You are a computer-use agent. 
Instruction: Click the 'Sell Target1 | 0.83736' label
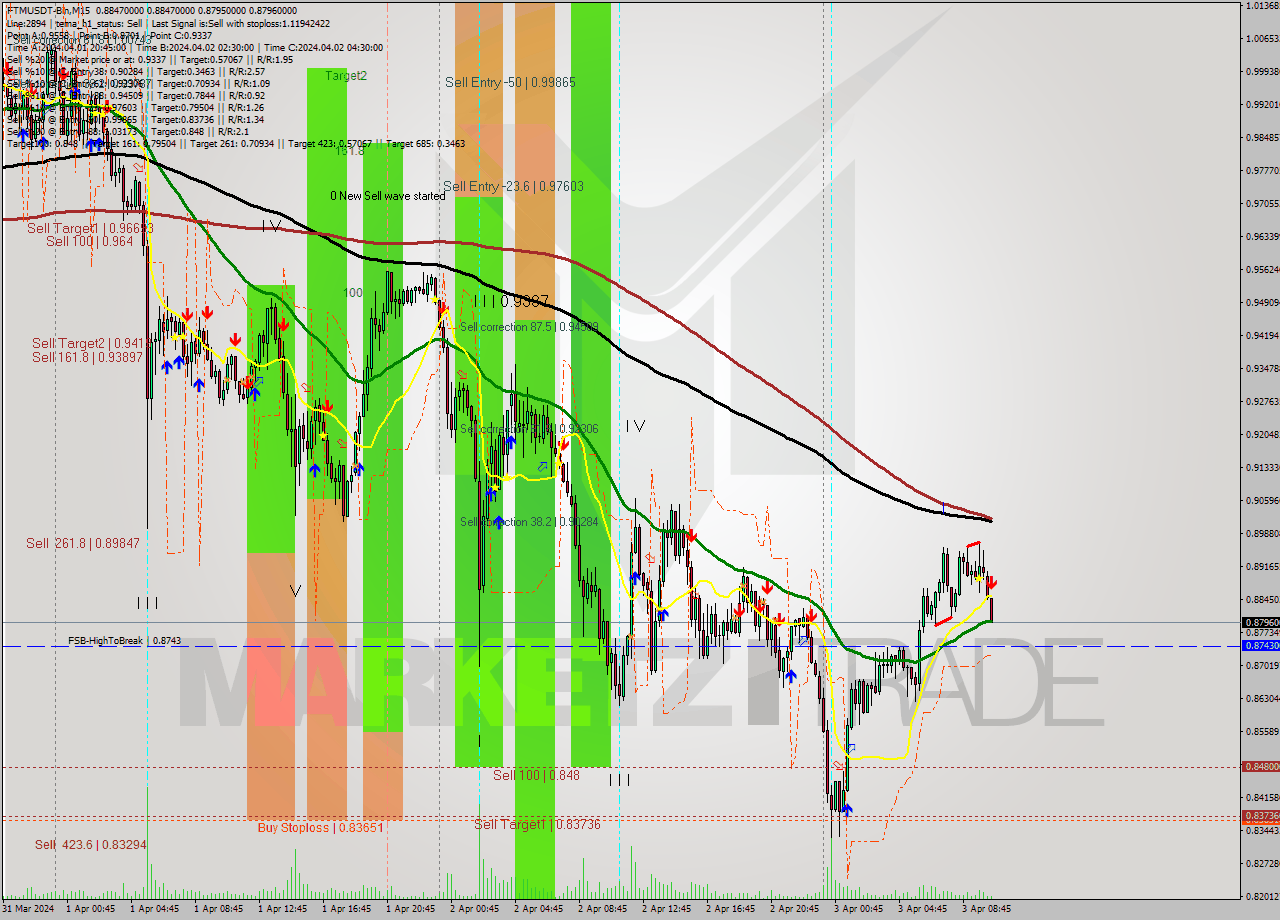tap(537, 824)
